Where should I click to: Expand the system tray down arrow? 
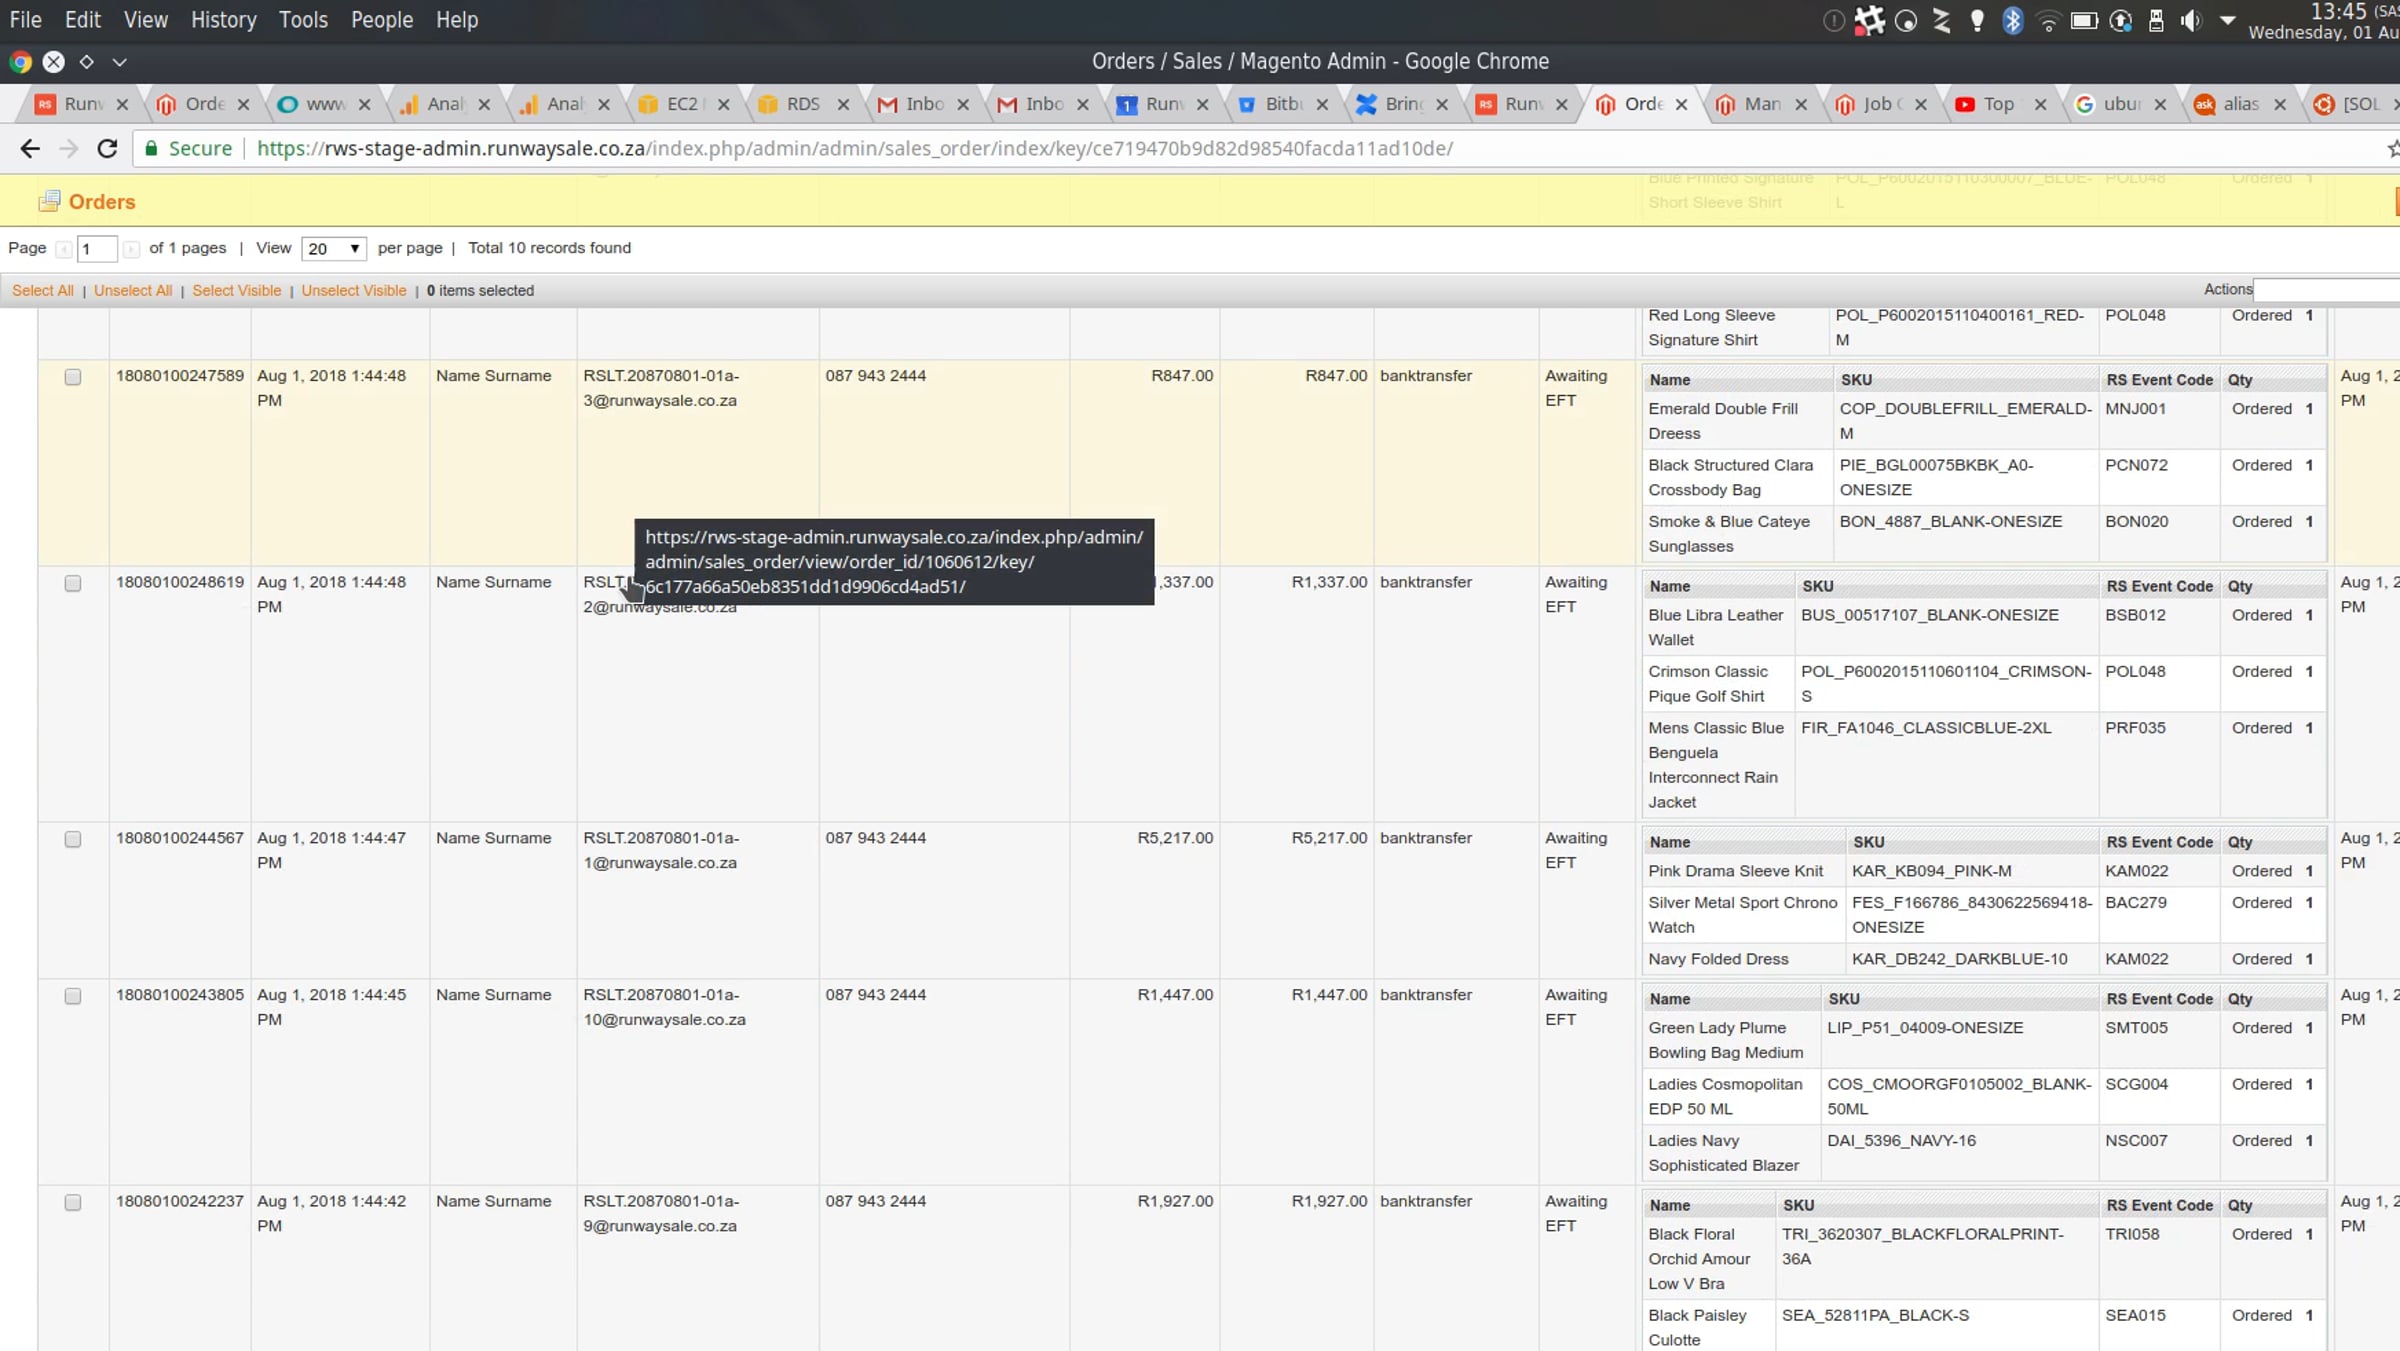2227,21
